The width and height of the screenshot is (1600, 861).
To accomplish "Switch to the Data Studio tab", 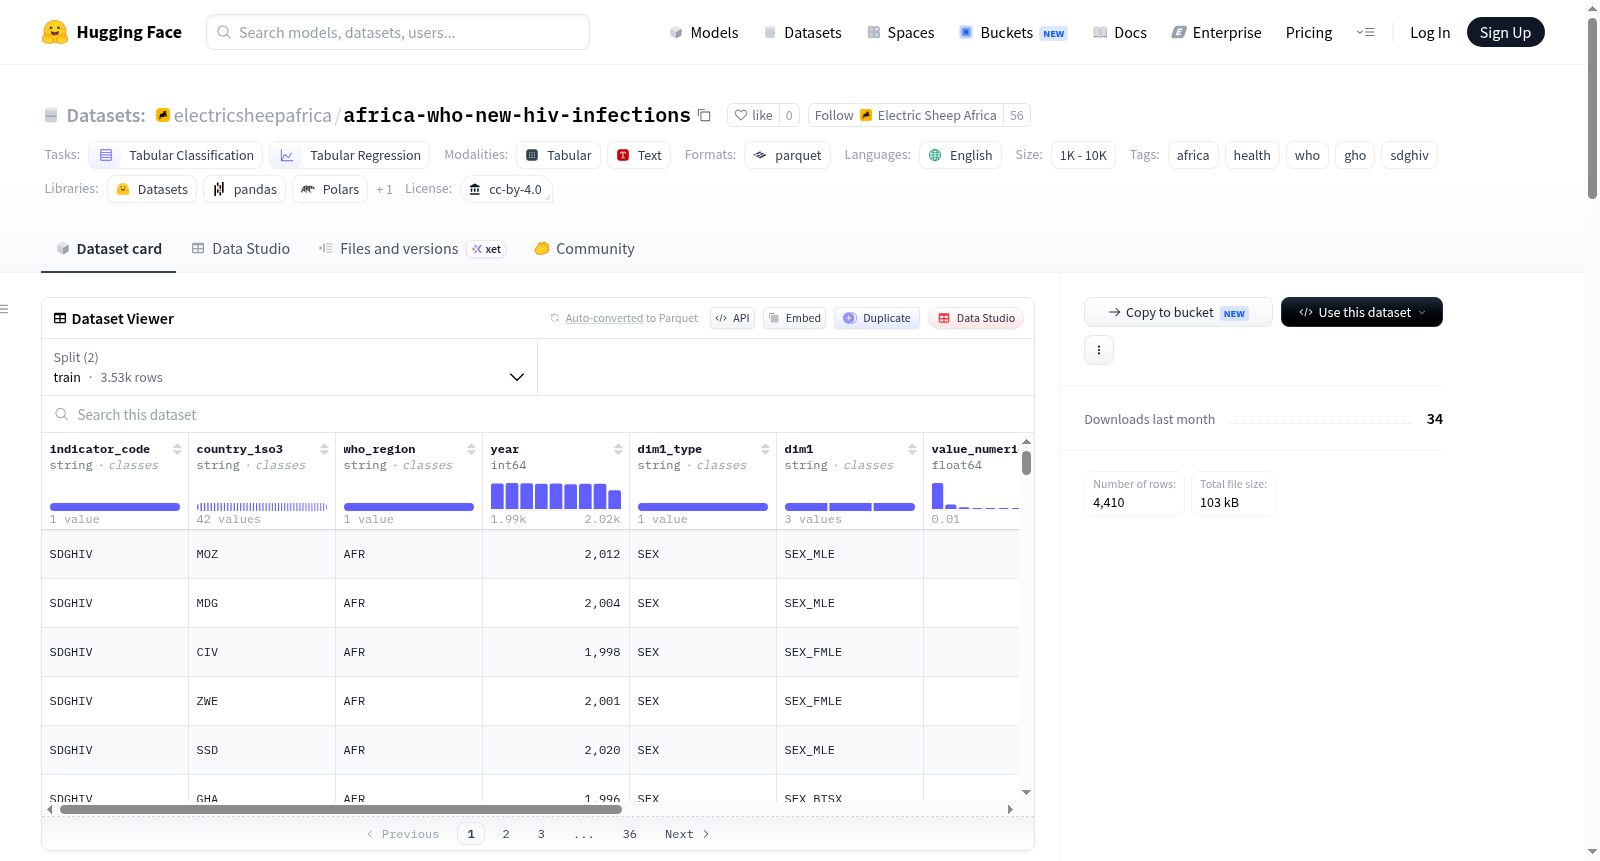I will tap(240, 248).
